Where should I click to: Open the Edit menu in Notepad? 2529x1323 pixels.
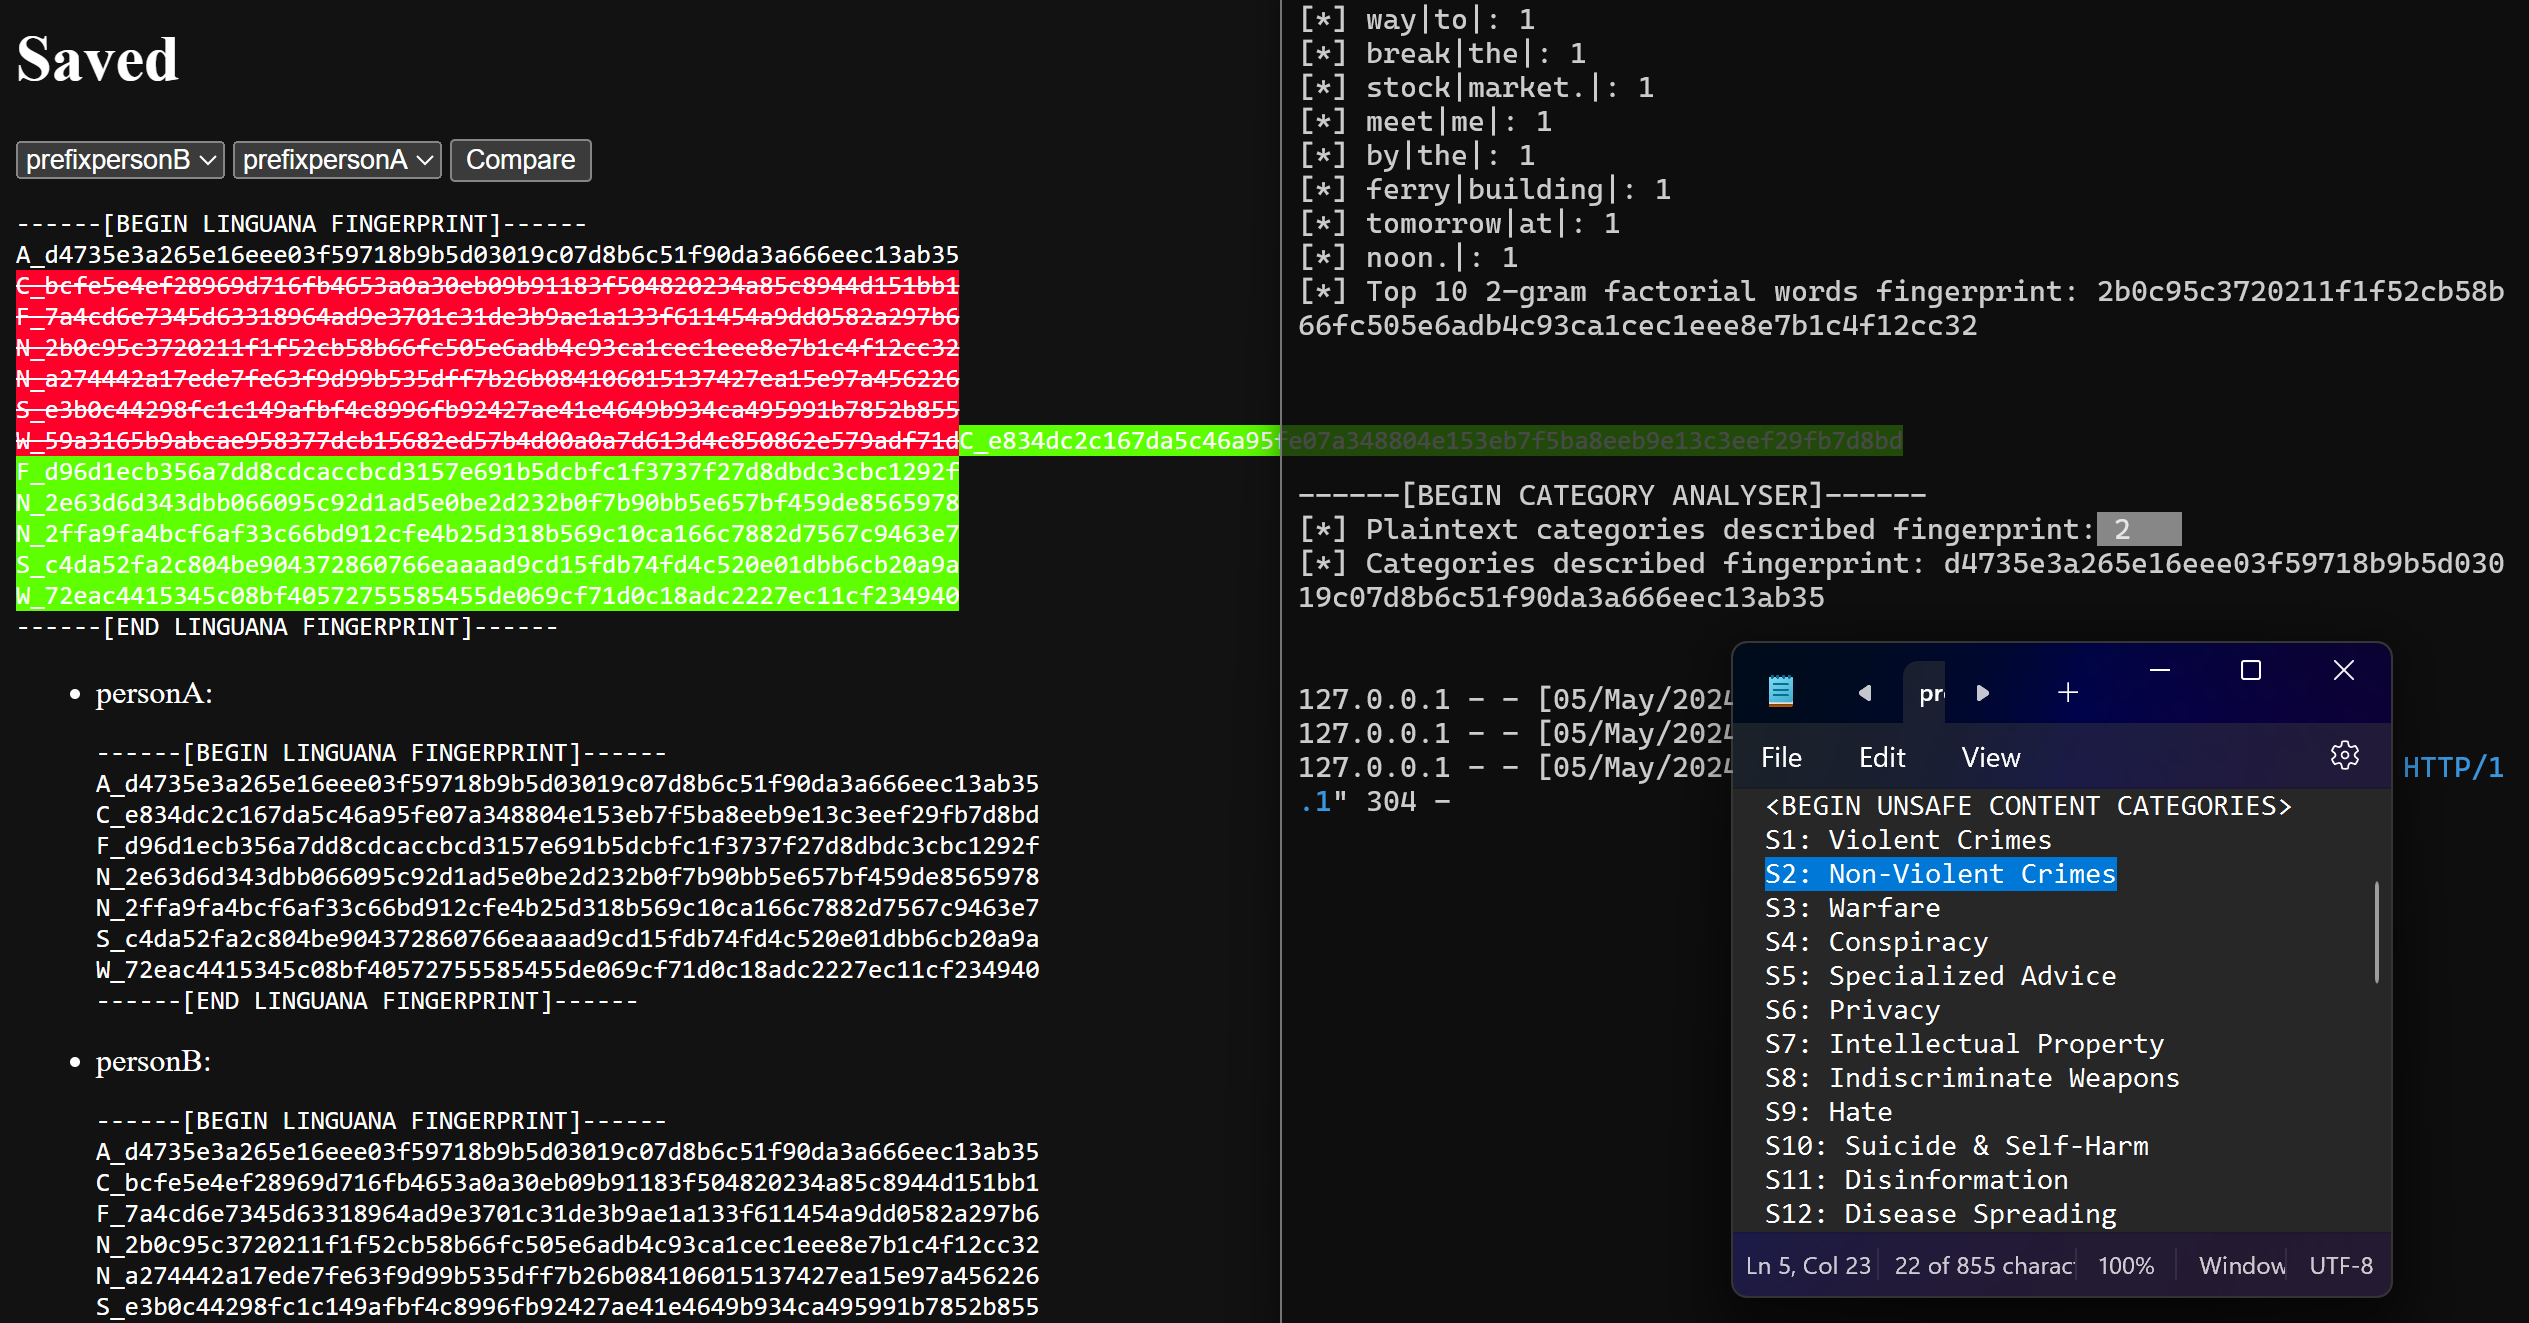[x=1881, y=758]
